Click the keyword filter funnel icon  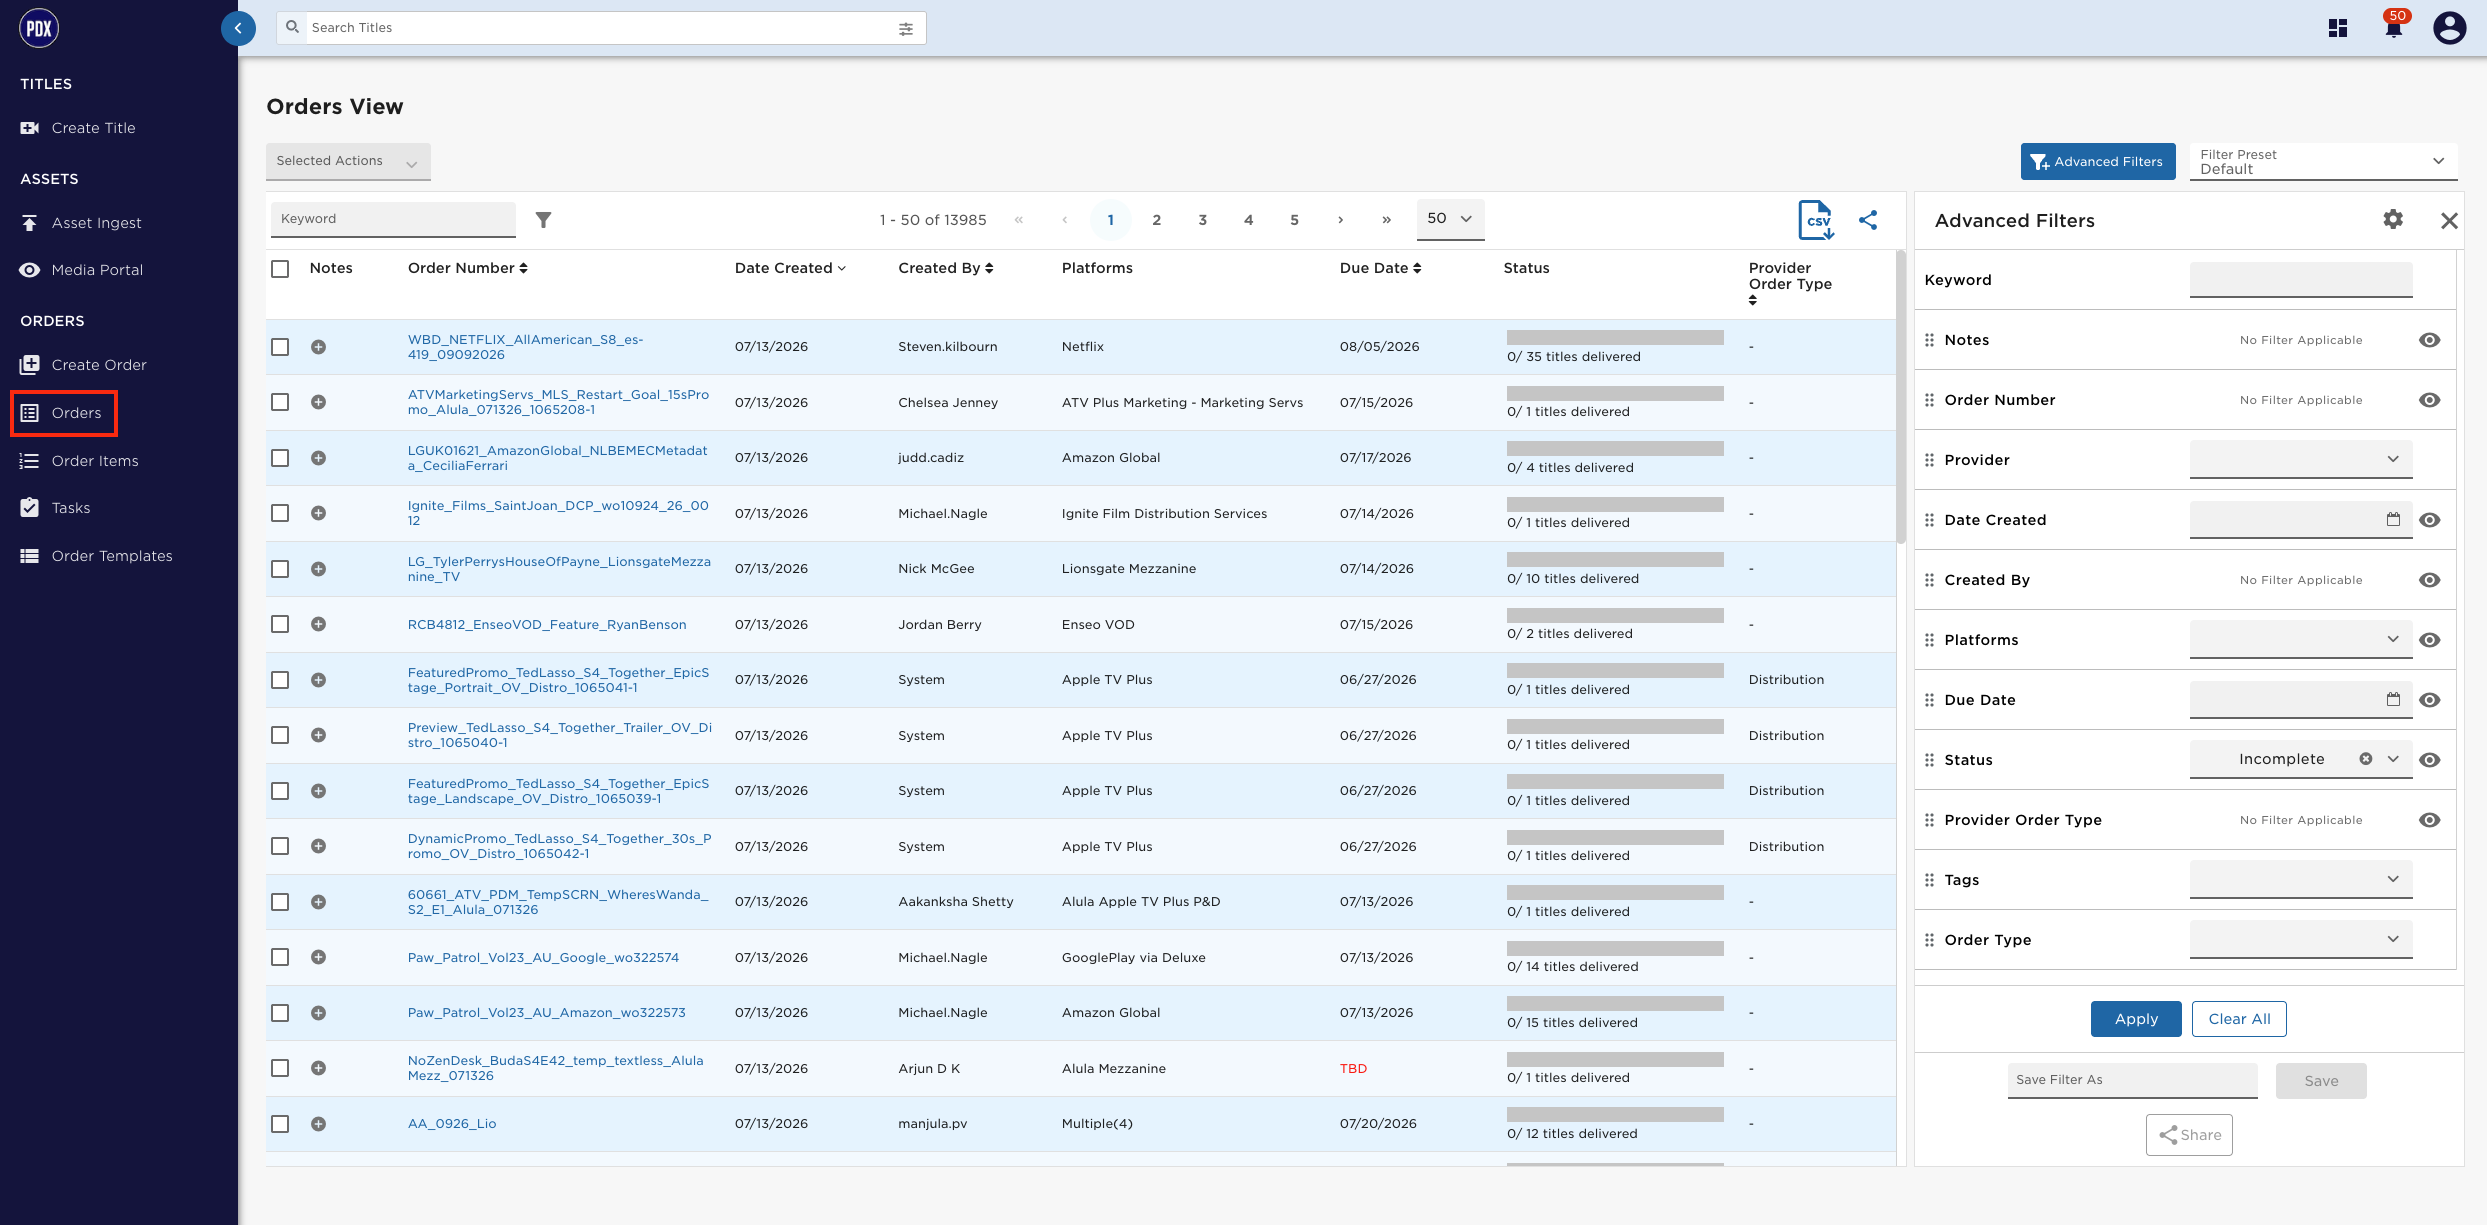click(x=543, y=220)
